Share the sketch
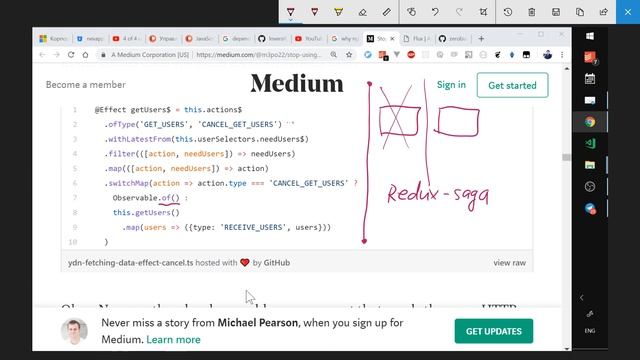The height and width of the screenshot is (360, 640). [604, 12]
